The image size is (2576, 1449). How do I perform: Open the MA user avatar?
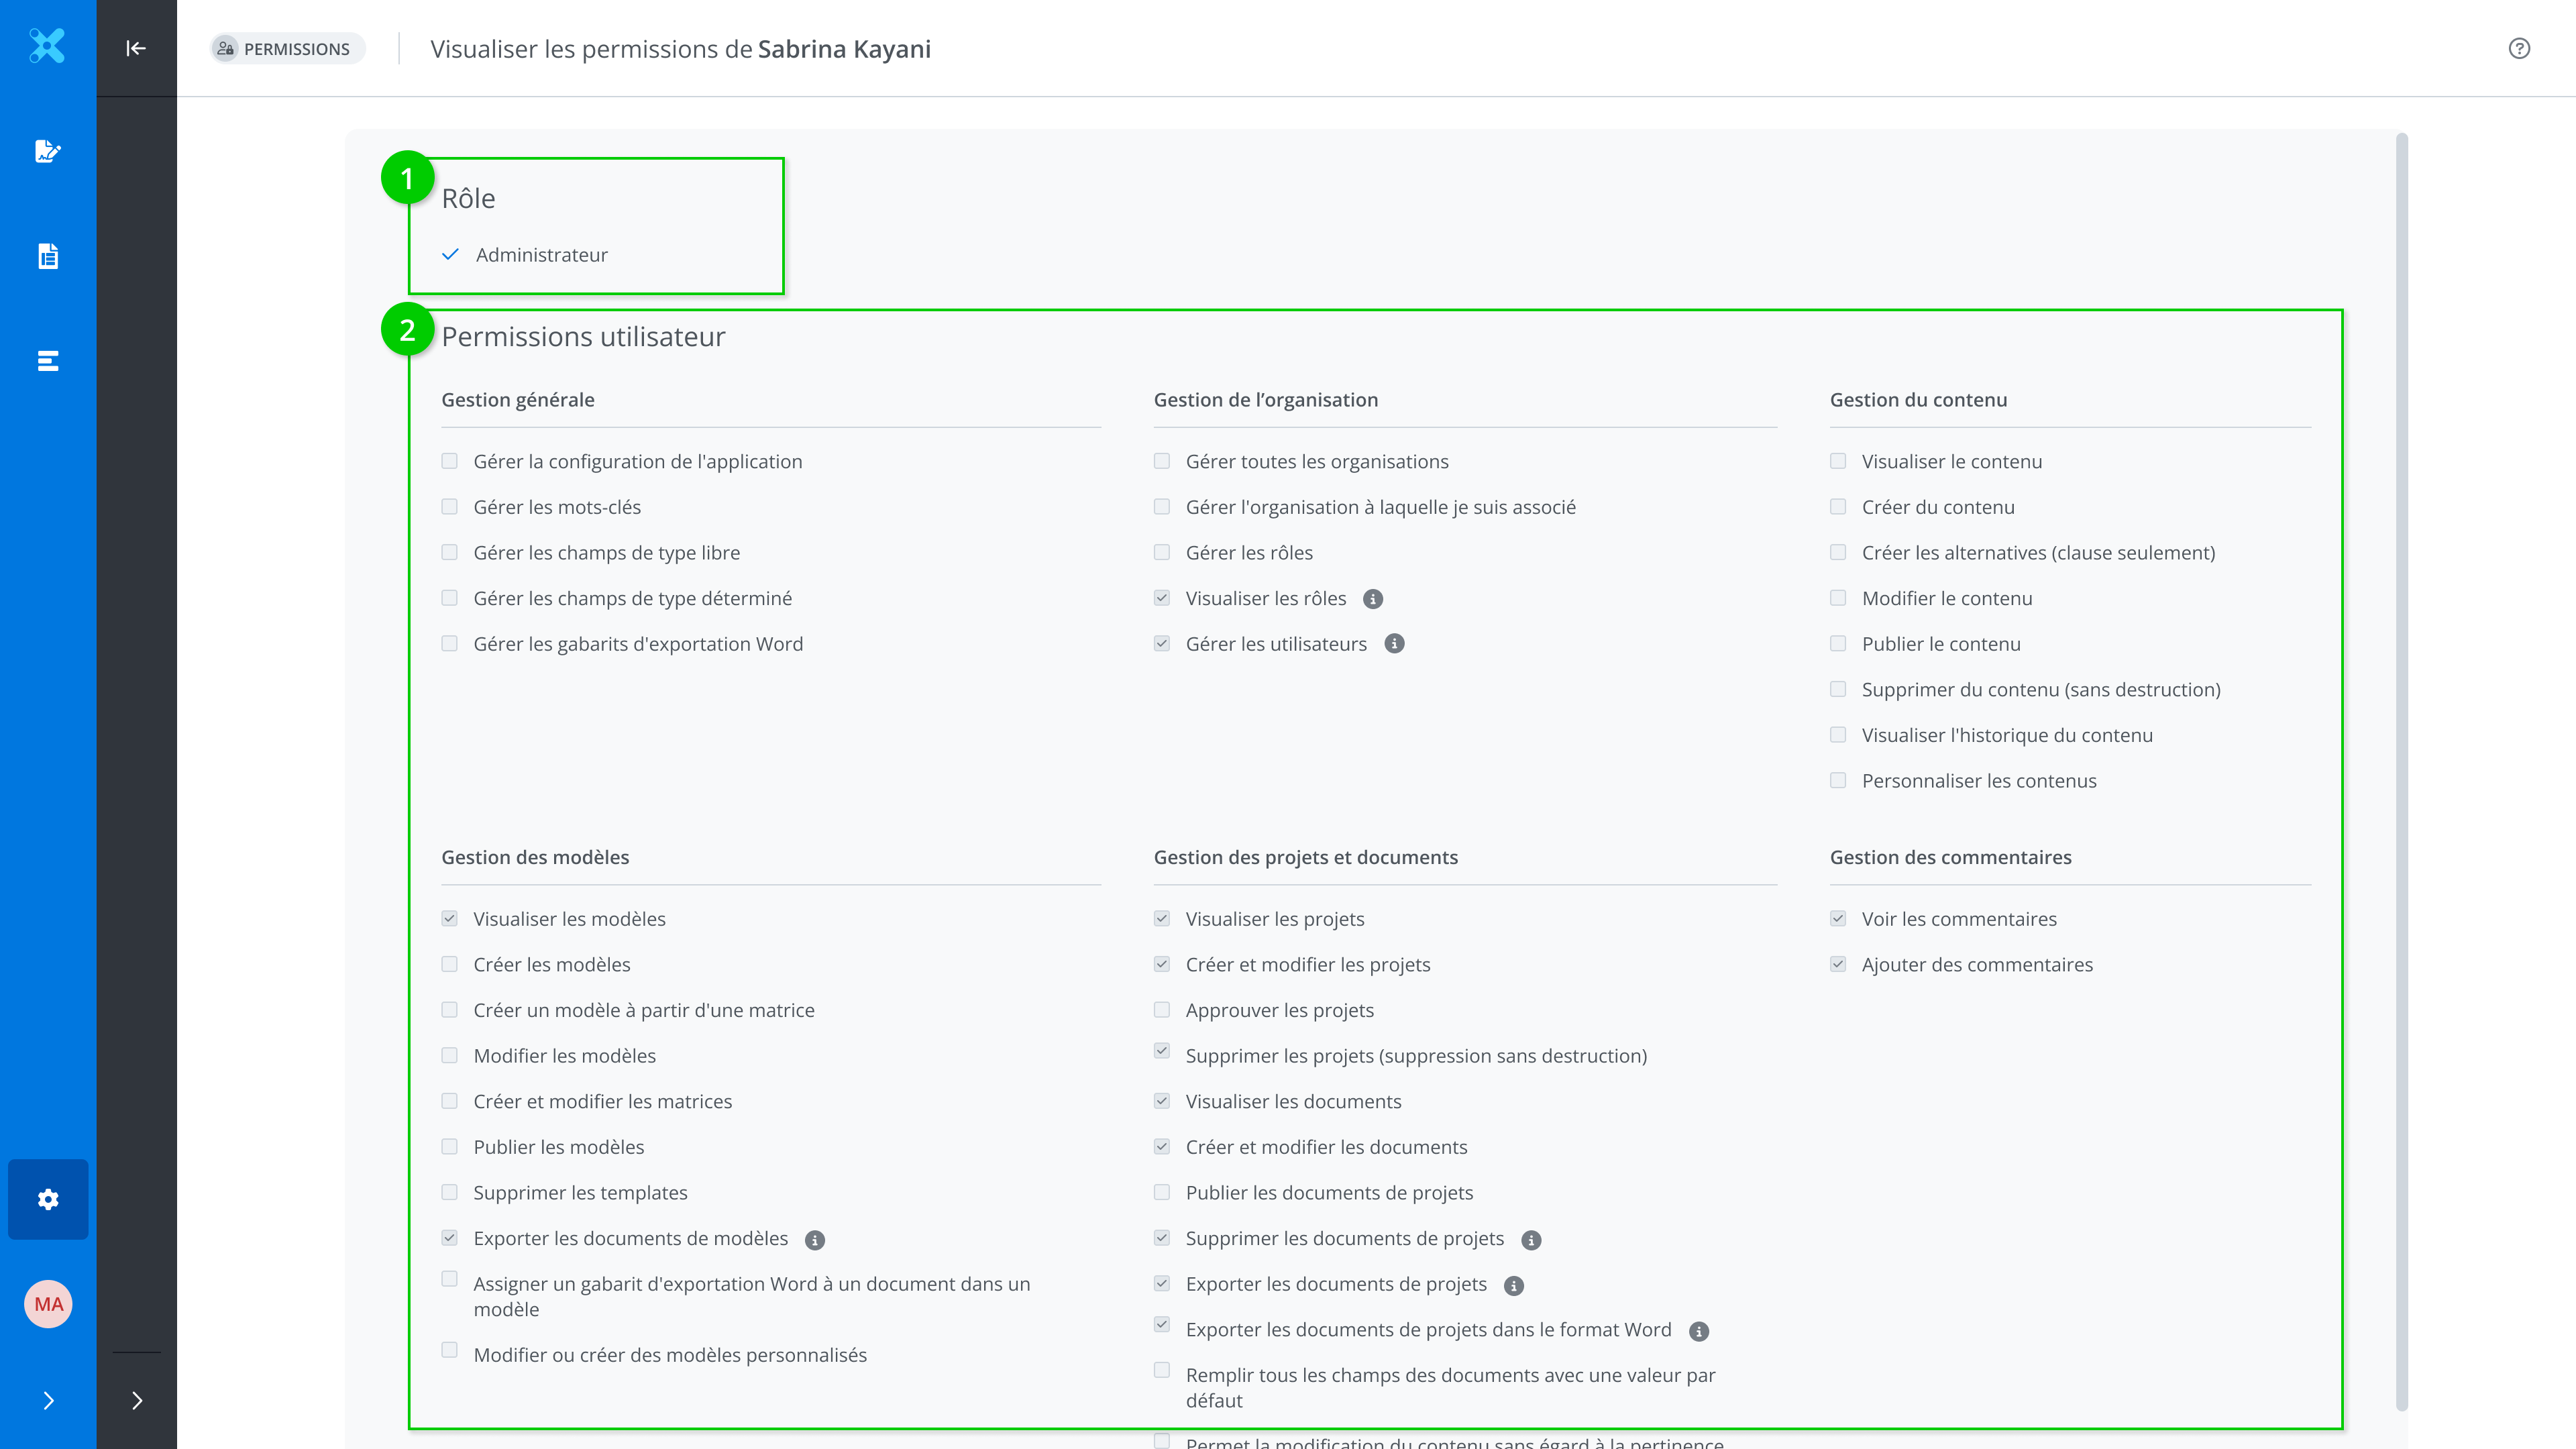tap(48, 1304)
